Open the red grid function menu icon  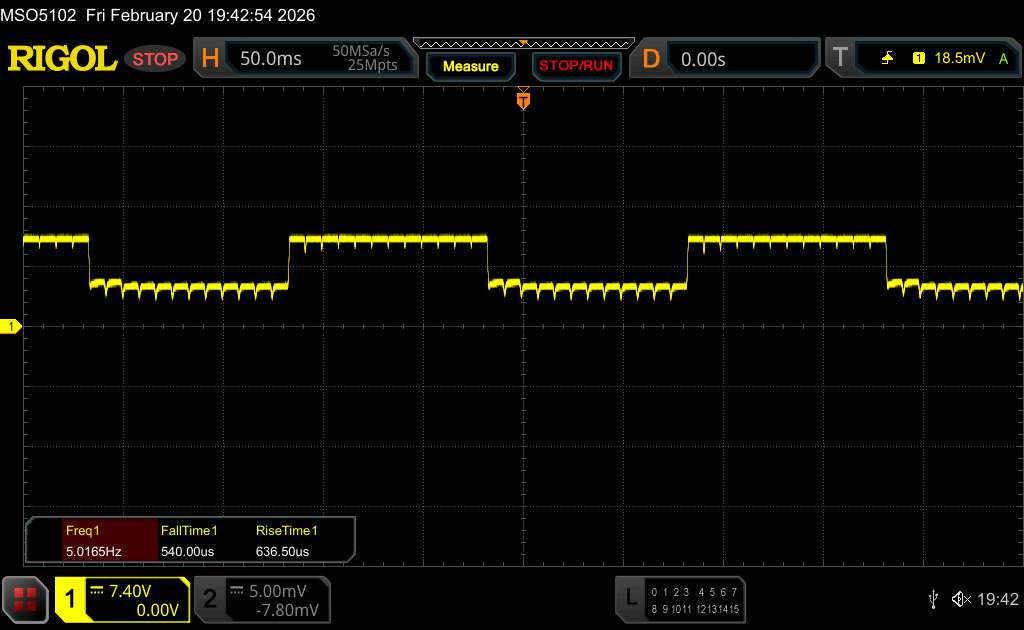(25, 599)
